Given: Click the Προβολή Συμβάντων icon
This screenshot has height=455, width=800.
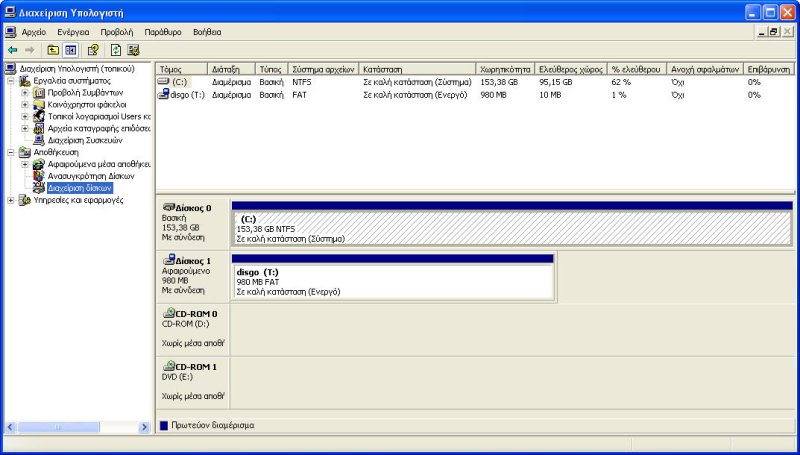Looking at the screenshot, I should click(39, 93).
